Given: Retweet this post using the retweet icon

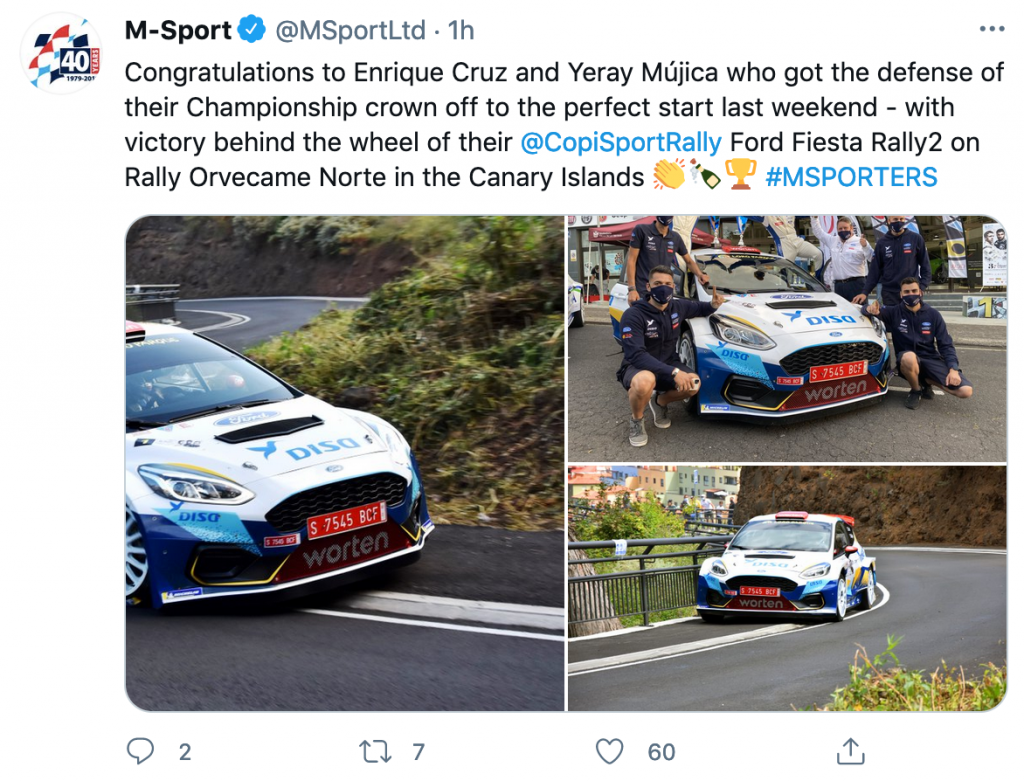Looking at the screenshot, I should [x=373, y=751].
